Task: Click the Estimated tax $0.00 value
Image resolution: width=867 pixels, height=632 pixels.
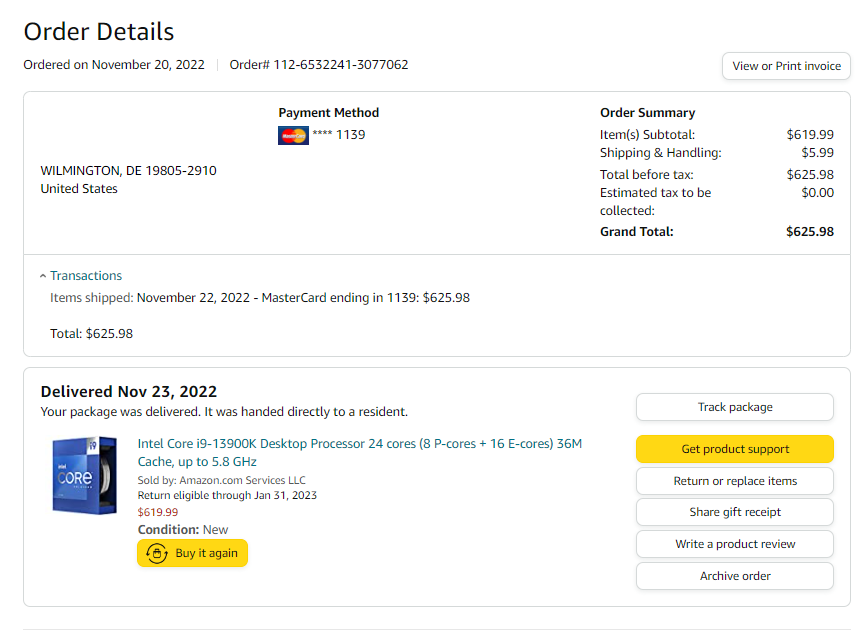Action: click(817, 193)
